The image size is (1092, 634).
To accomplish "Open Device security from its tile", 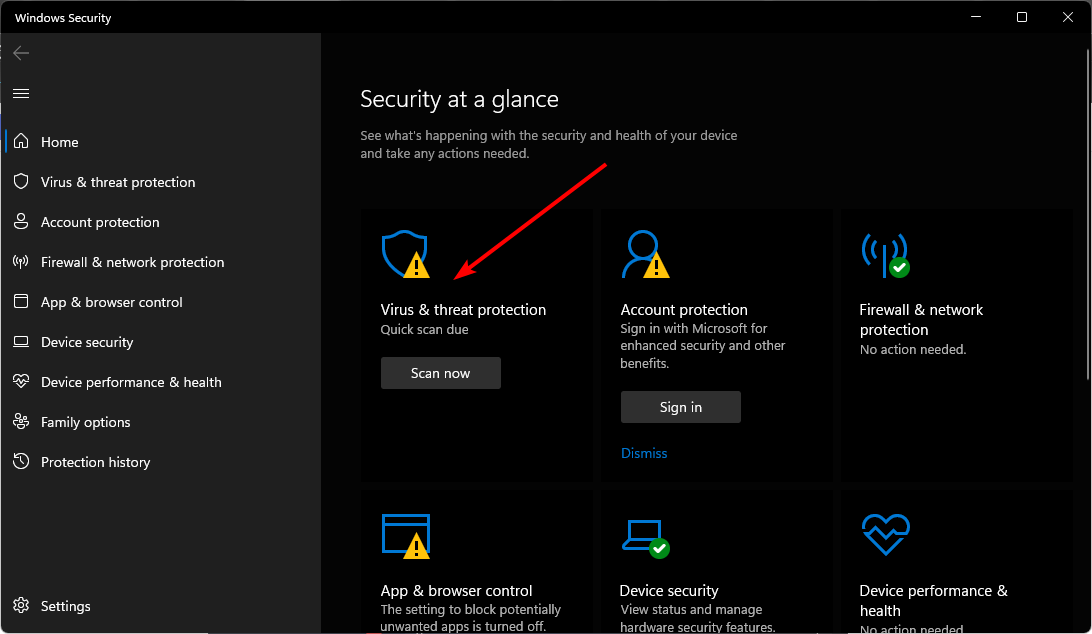I will tap(668, 590).
